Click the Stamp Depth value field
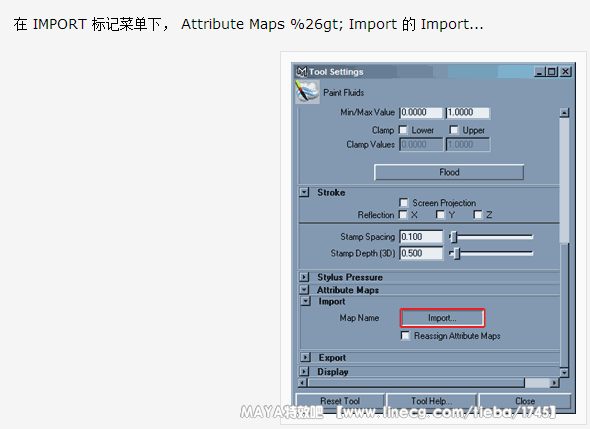This screenshot has height=429, width=590. point(421,253)
